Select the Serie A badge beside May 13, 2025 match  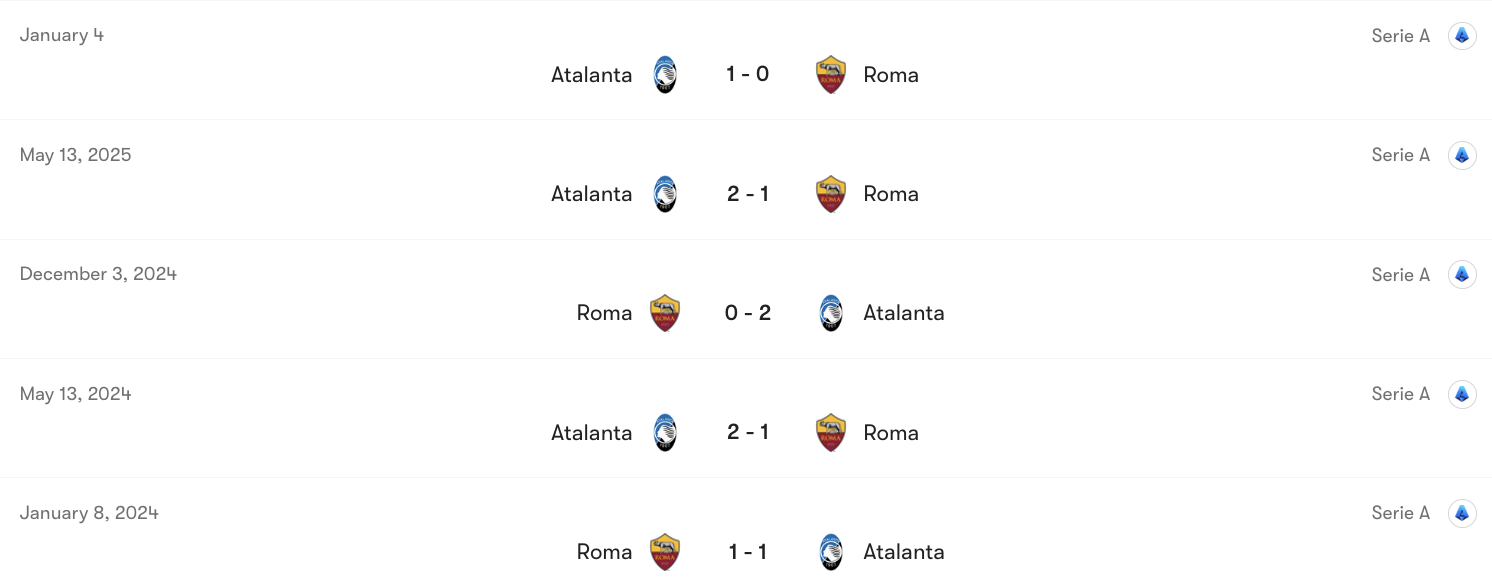pos(1462,155)
